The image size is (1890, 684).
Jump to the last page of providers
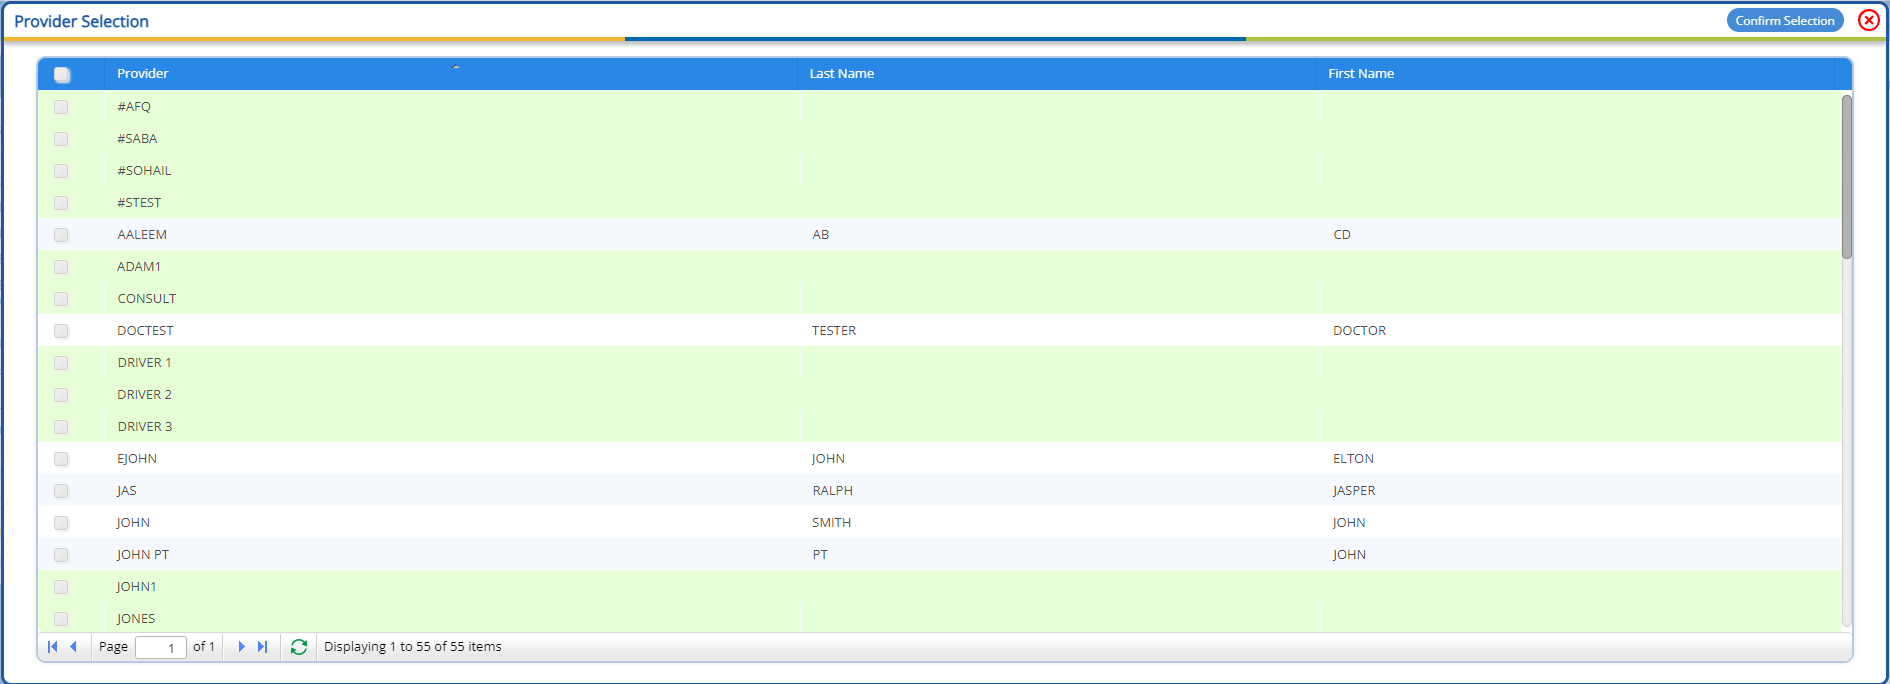click(x=262, y=647)
